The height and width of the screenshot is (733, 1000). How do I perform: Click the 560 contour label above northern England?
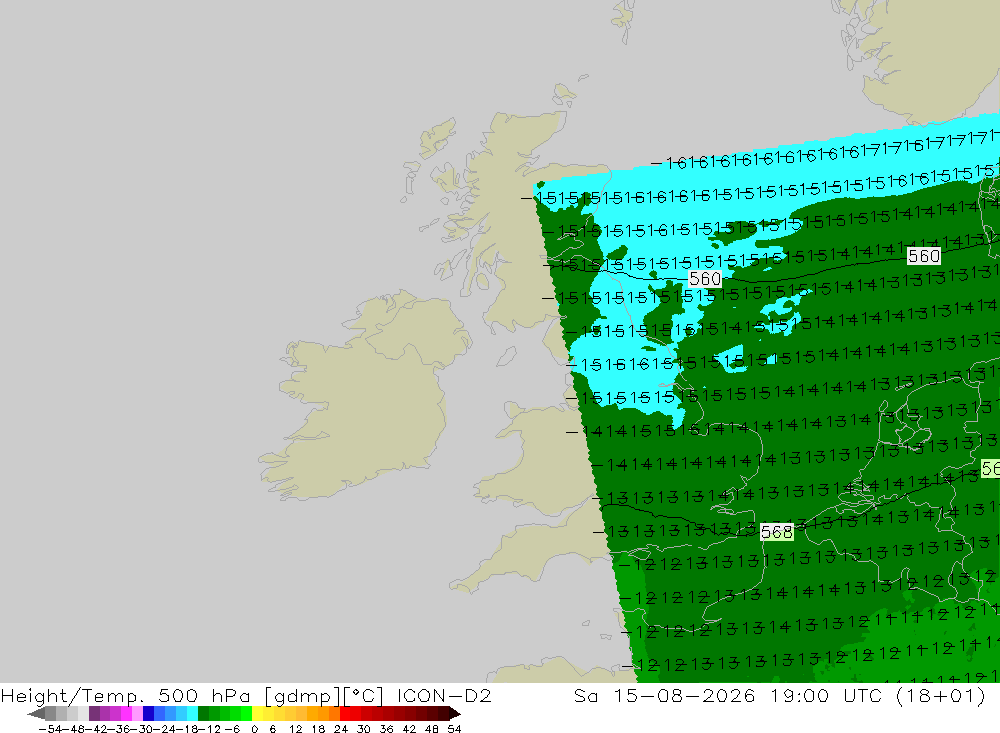click(x=705, y=279)
